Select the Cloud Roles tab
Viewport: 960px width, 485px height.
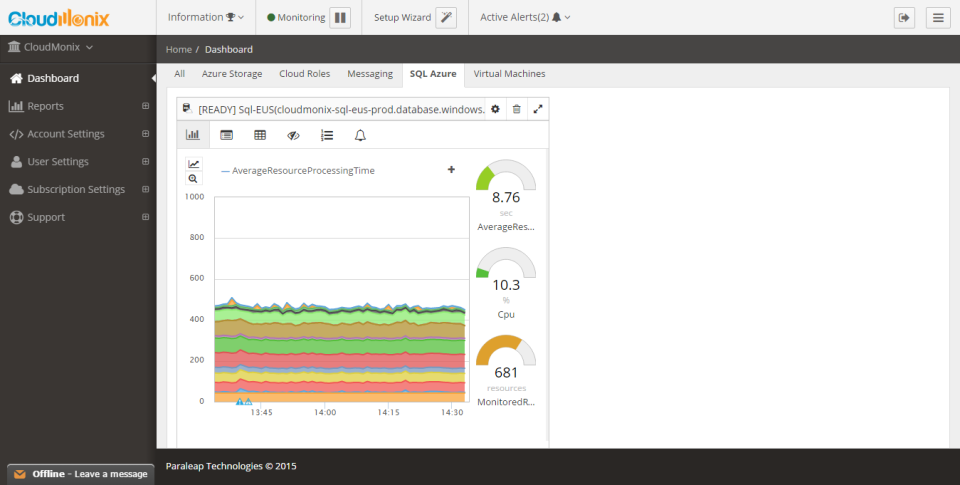pos(304,73)
